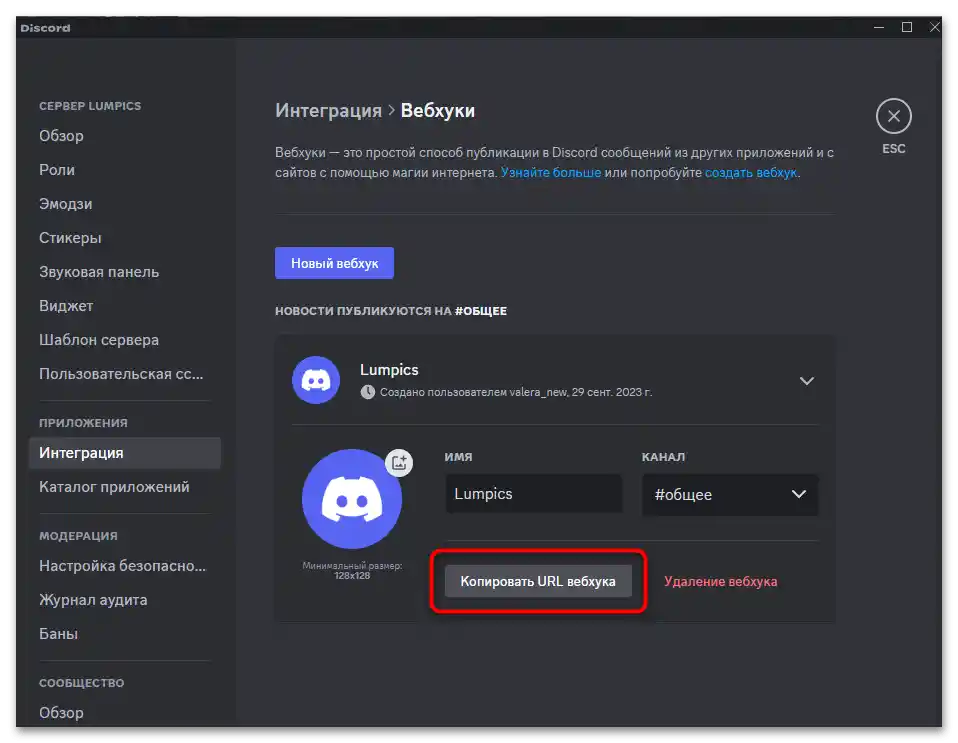Viewport: 958px width, 743px height.
Task: Select Интеграция in the sidebar
Action: coord(125,453)
